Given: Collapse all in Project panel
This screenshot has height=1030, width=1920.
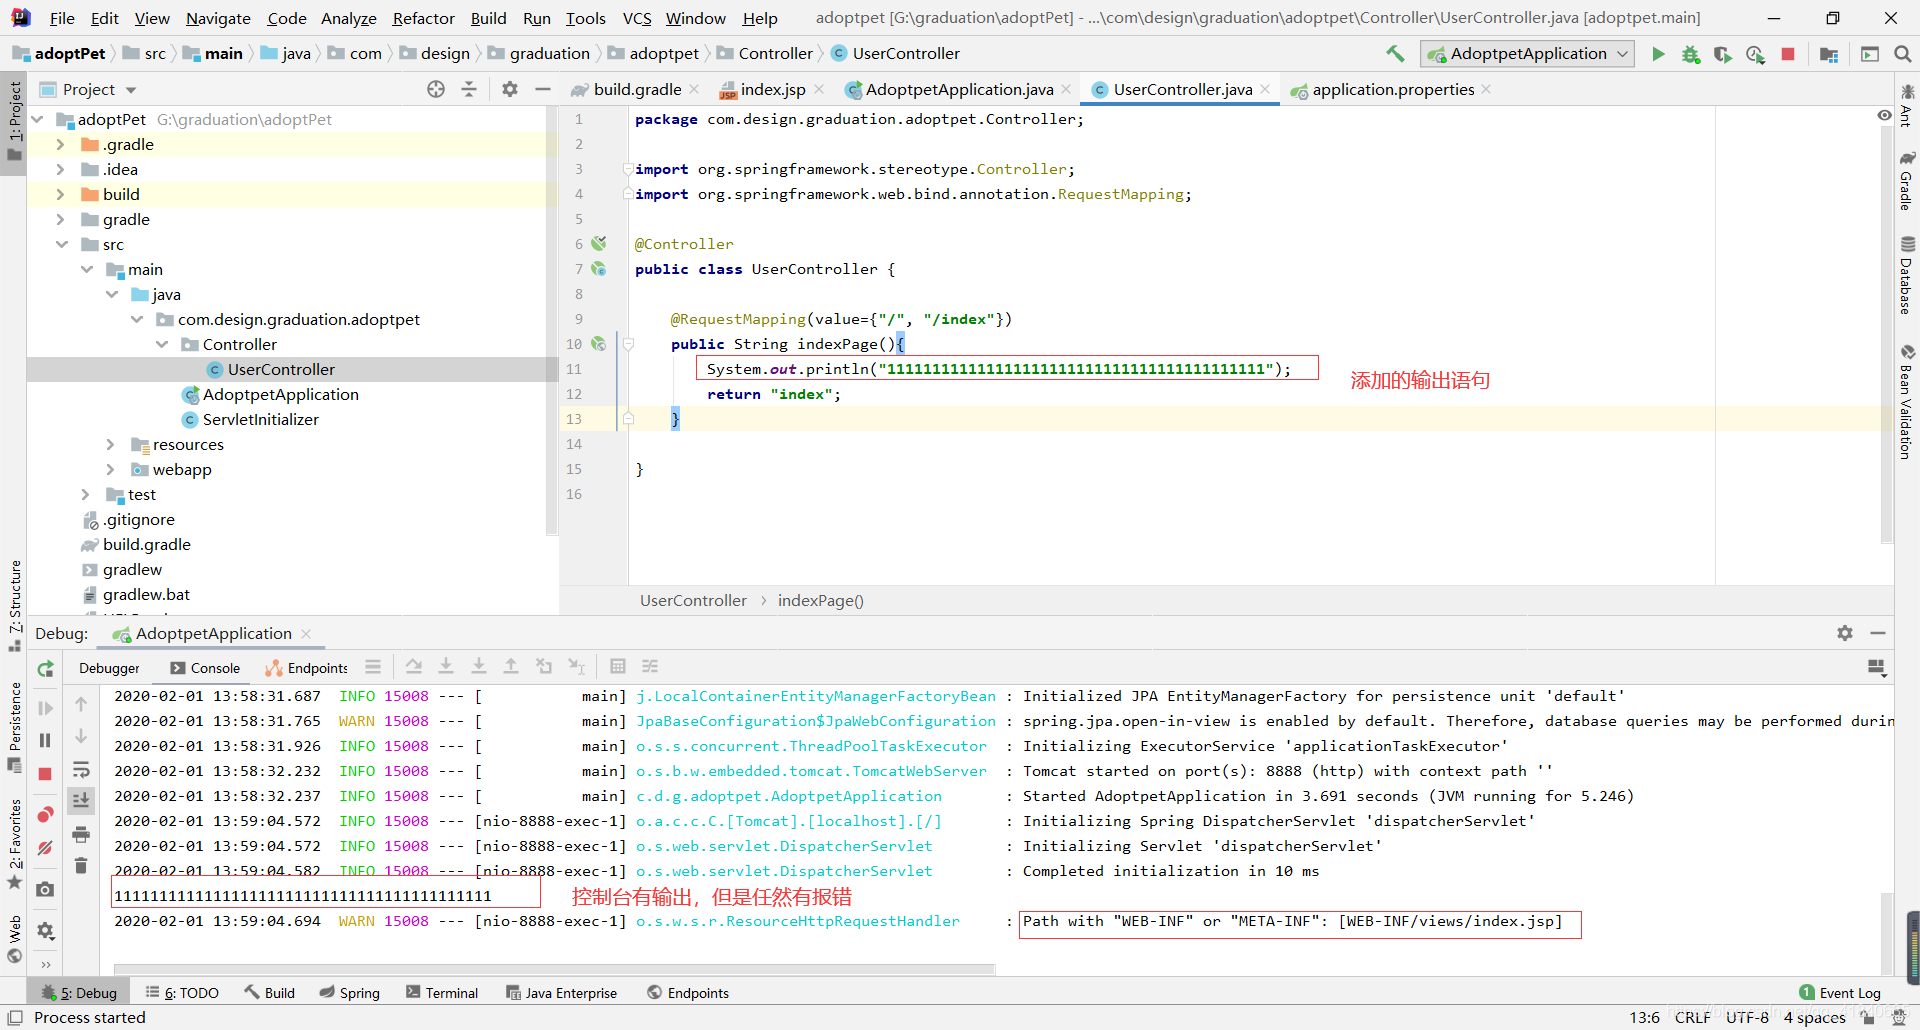Looking at the screenshot, I should [469, 89].
